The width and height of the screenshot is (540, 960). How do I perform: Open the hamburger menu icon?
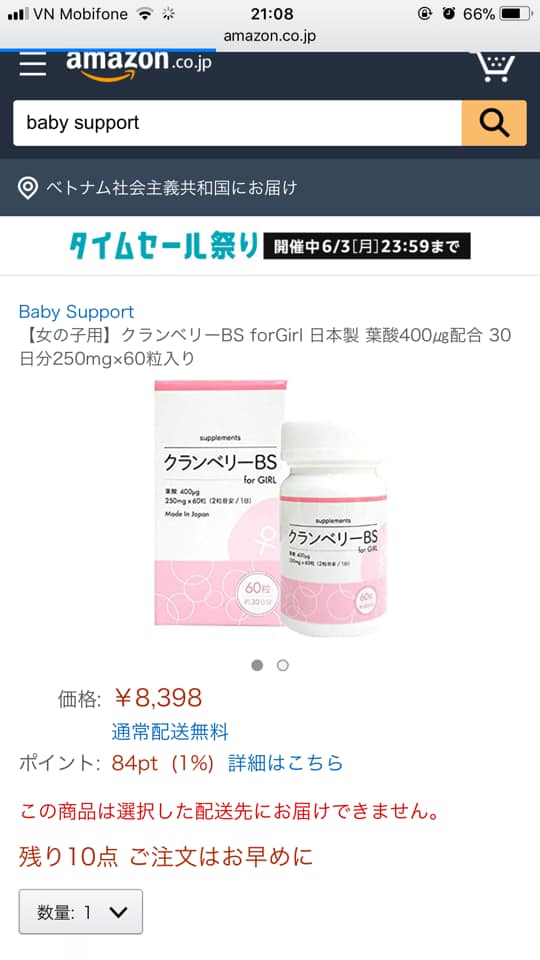32,64
